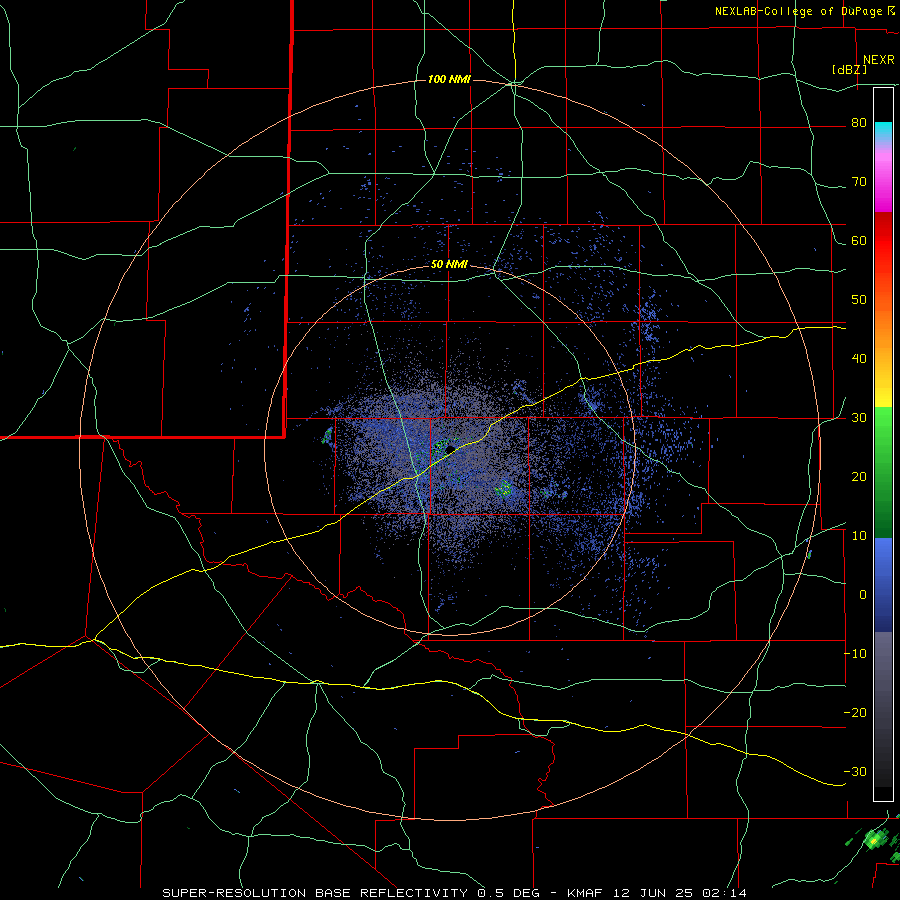
Task: Click the 60 value on dBZ scale
Action: pyautogui.click(x=859, y=241)
